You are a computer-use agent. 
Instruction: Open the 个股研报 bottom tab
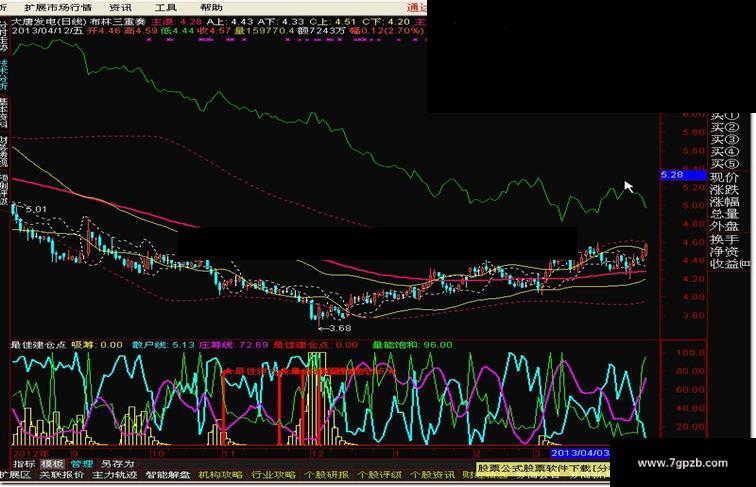(326, 475)
